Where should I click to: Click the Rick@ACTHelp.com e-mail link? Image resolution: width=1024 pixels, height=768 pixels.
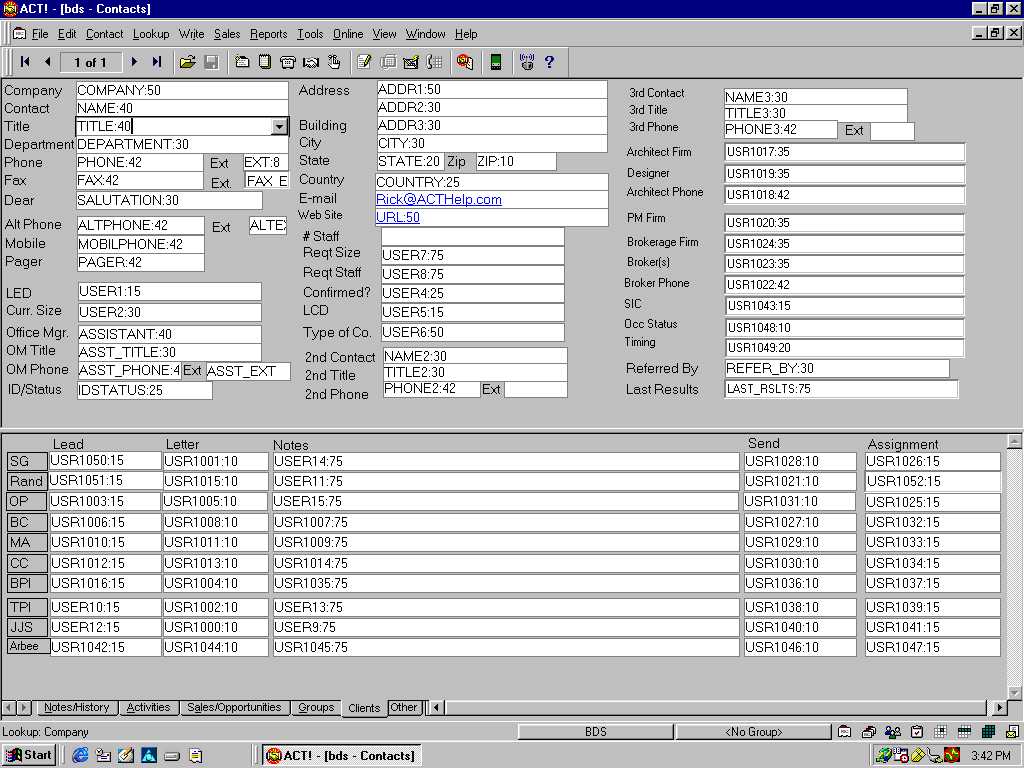tap(439, 199)
